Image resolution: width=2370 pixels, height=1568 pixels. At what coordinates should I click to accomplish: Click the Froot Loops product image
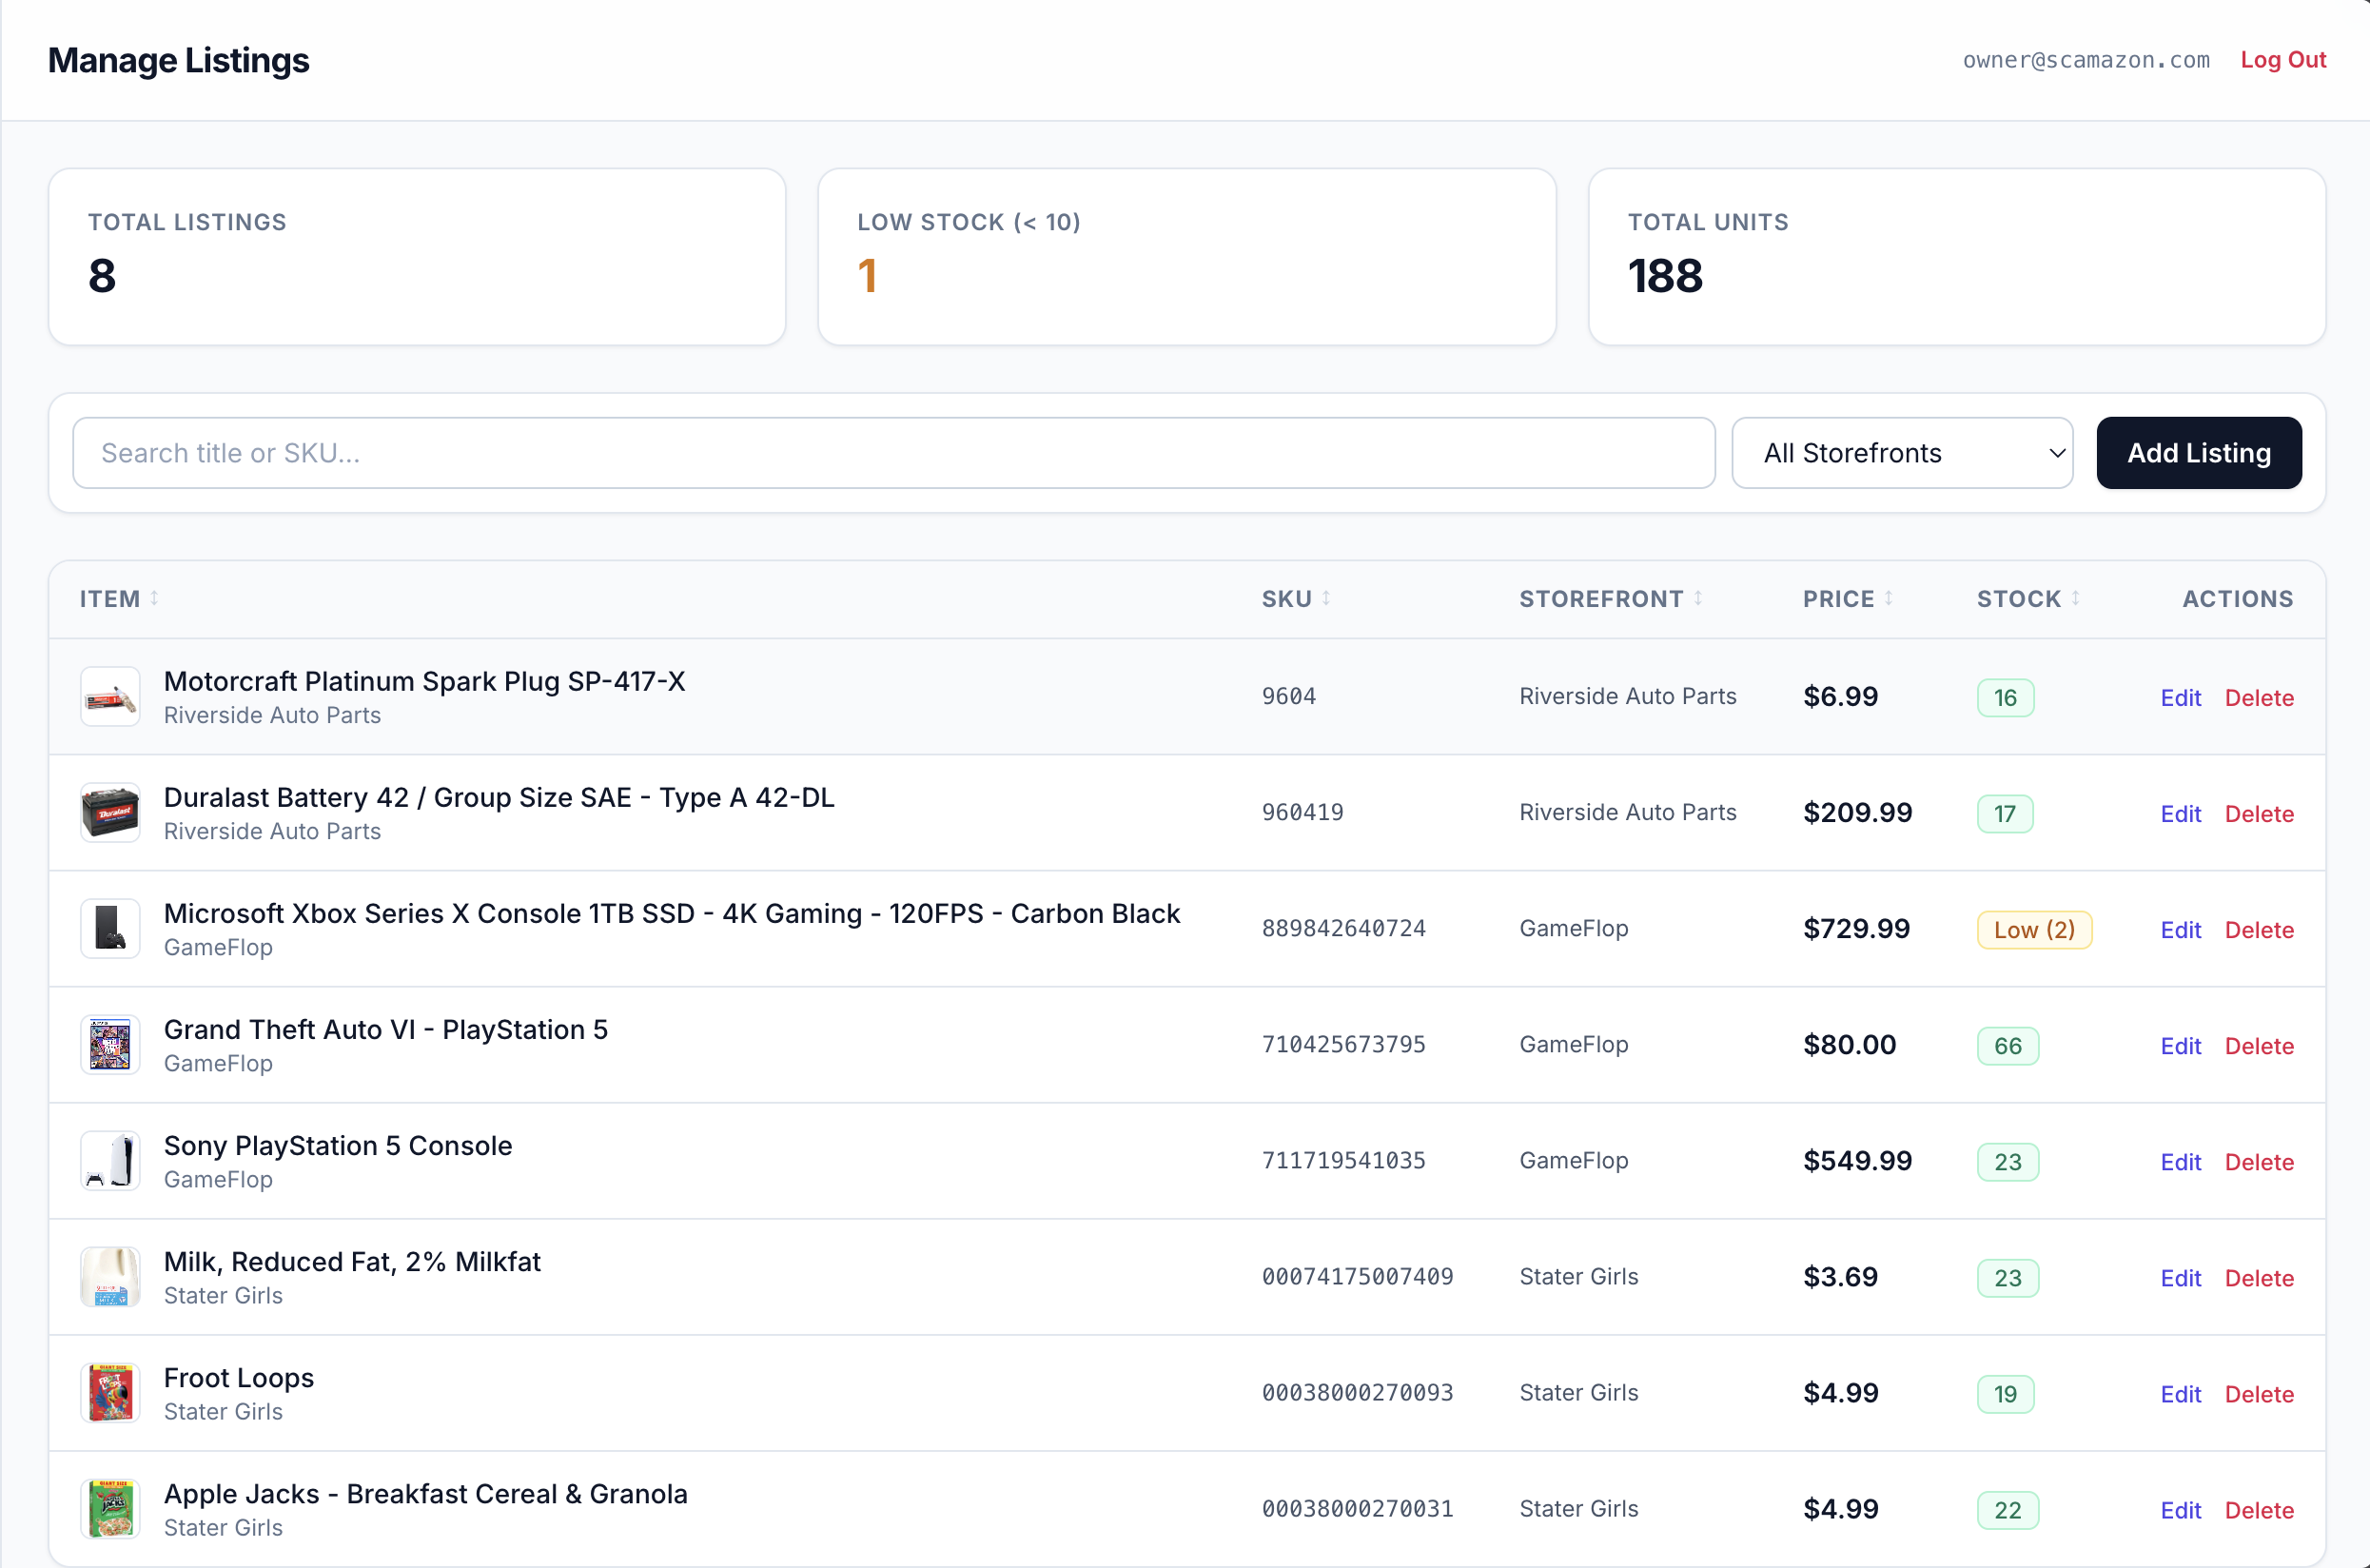point(110,1393)
